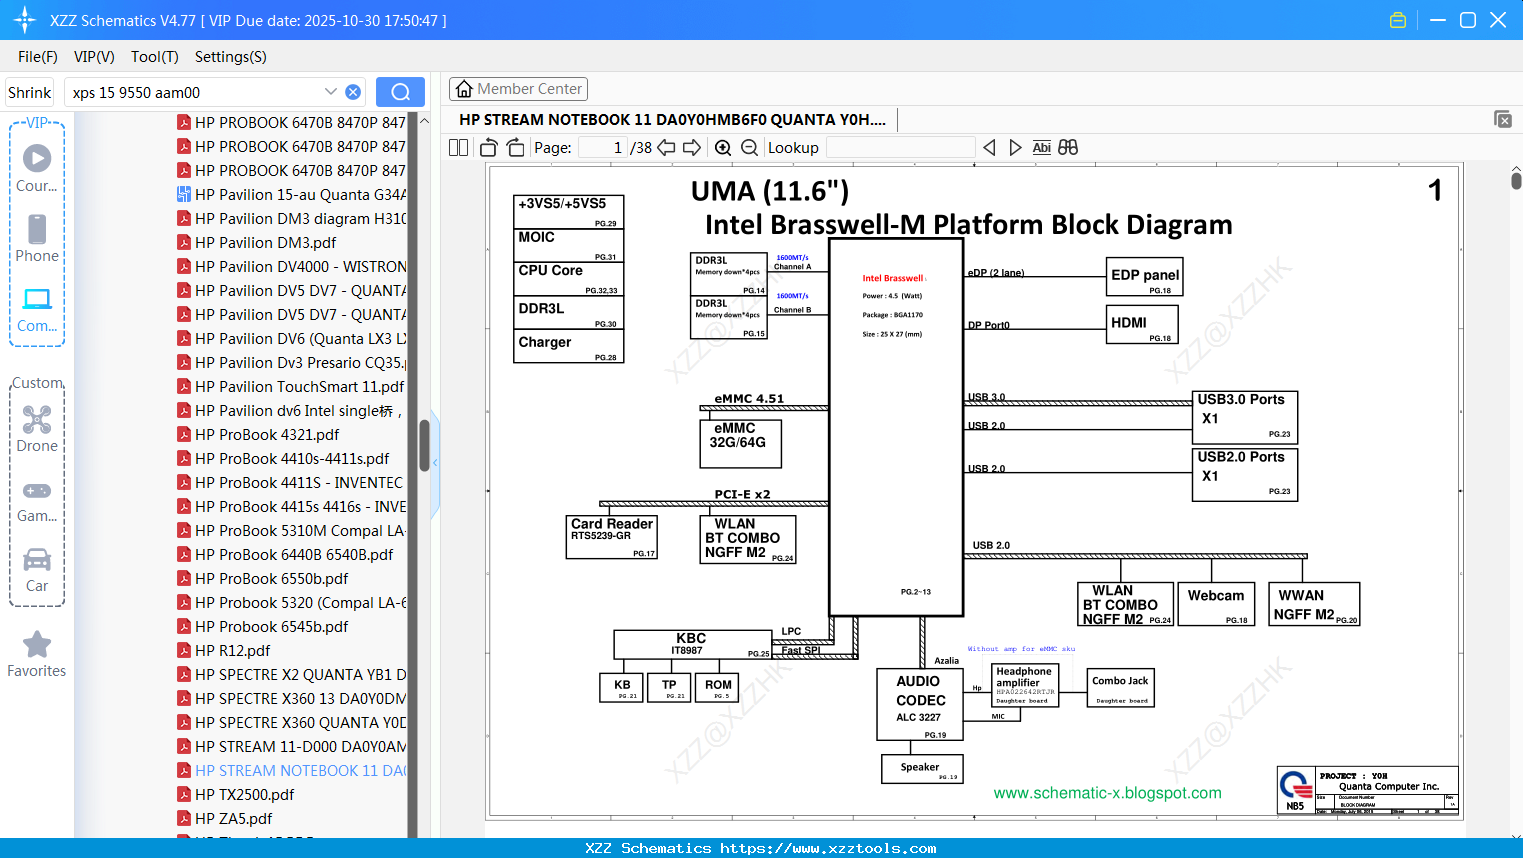Click www.schematic-x.blogspot.com link
The image size is (1523, 858).
pyautogui.click(x=1107, y=792)
